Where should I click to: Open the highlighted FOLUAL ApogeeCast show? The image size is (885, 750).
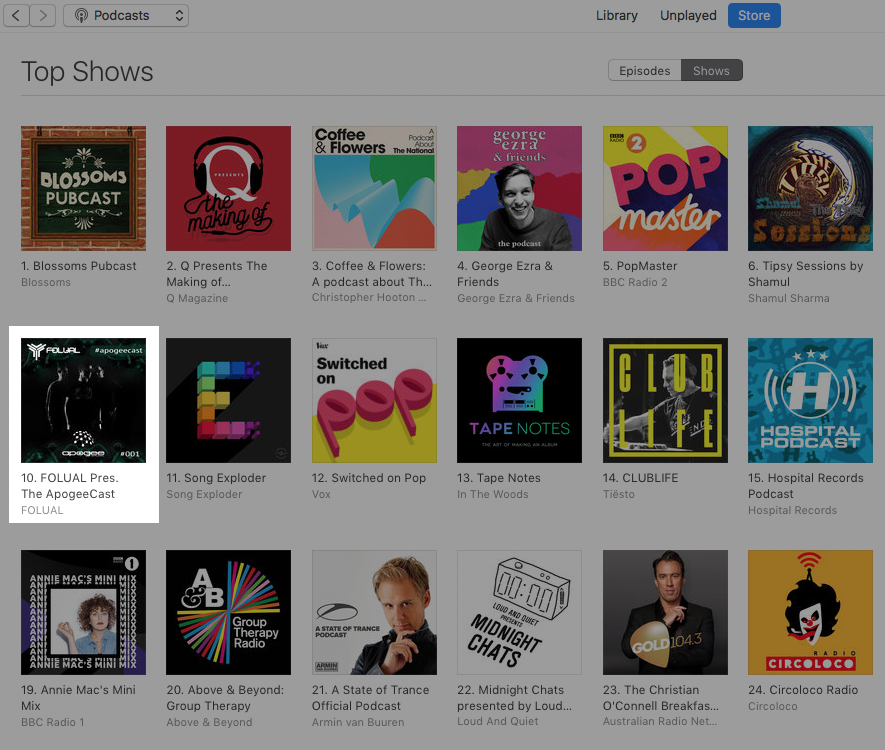tap(83, 400)
